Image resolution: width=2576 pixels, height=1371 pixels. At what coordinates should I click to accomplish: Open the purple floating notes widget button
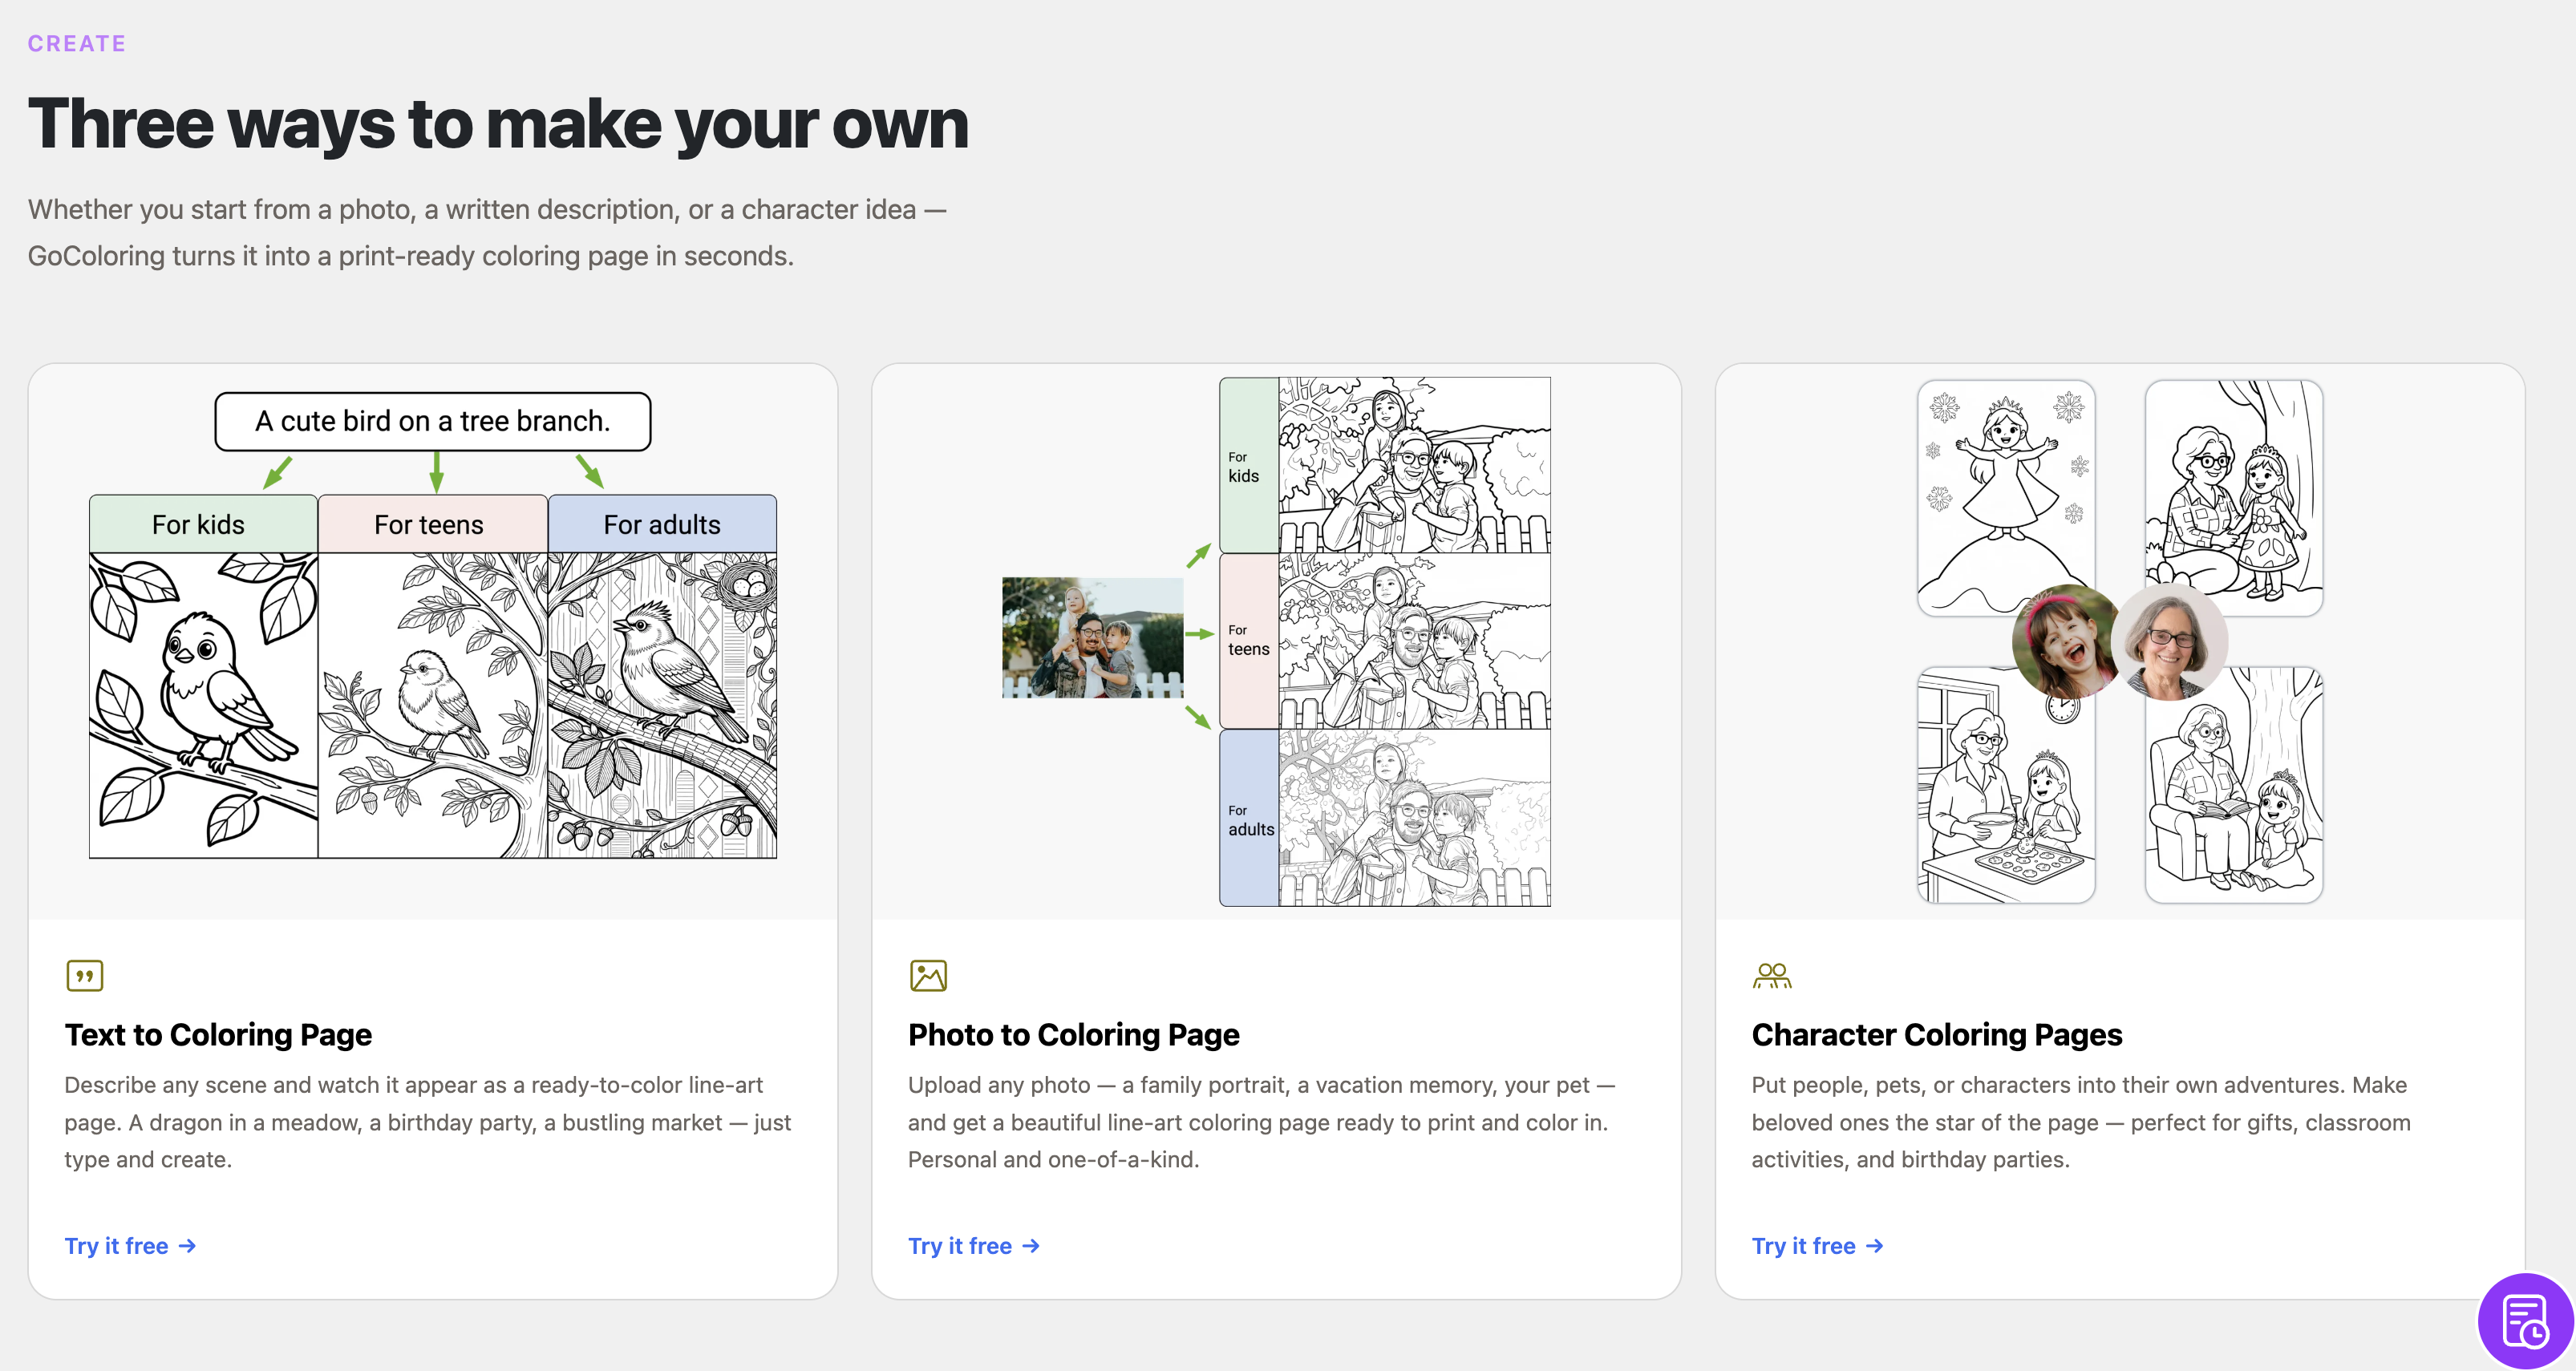click(2526, 1321)
